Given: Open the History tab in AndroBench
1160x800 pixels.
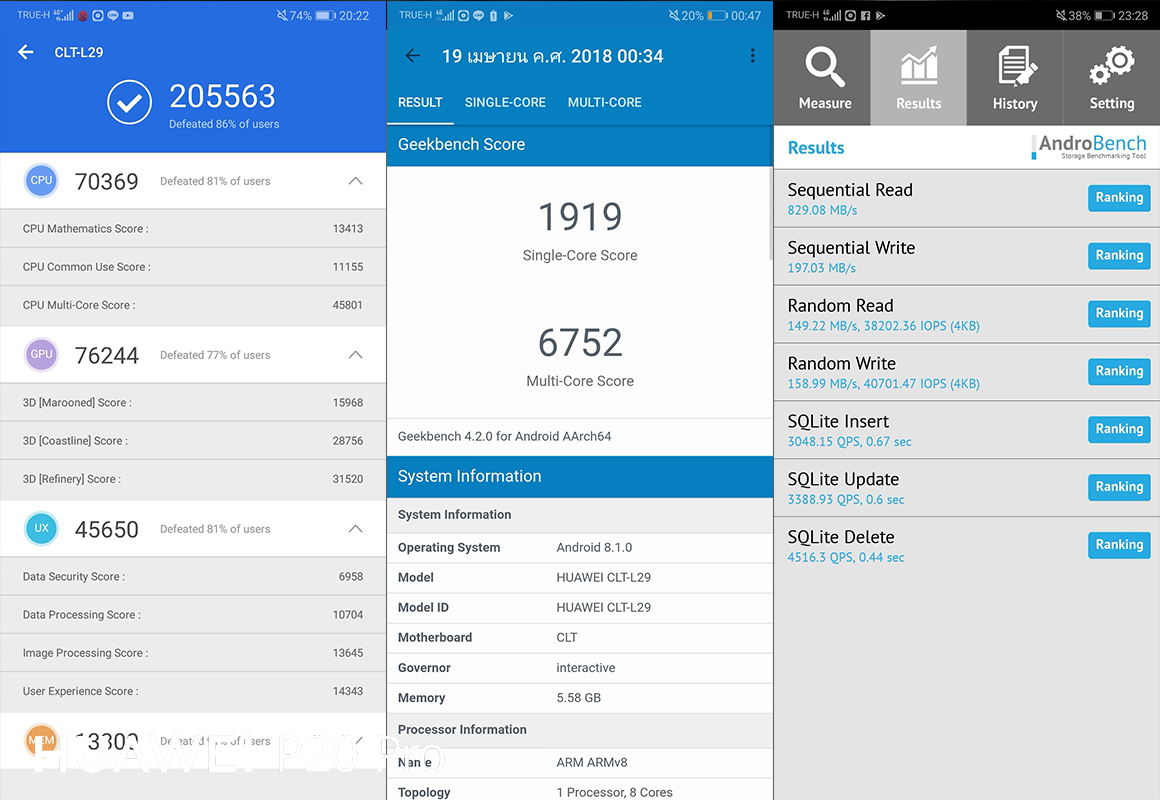Looking at the screenshot, I should (1015, 78).
